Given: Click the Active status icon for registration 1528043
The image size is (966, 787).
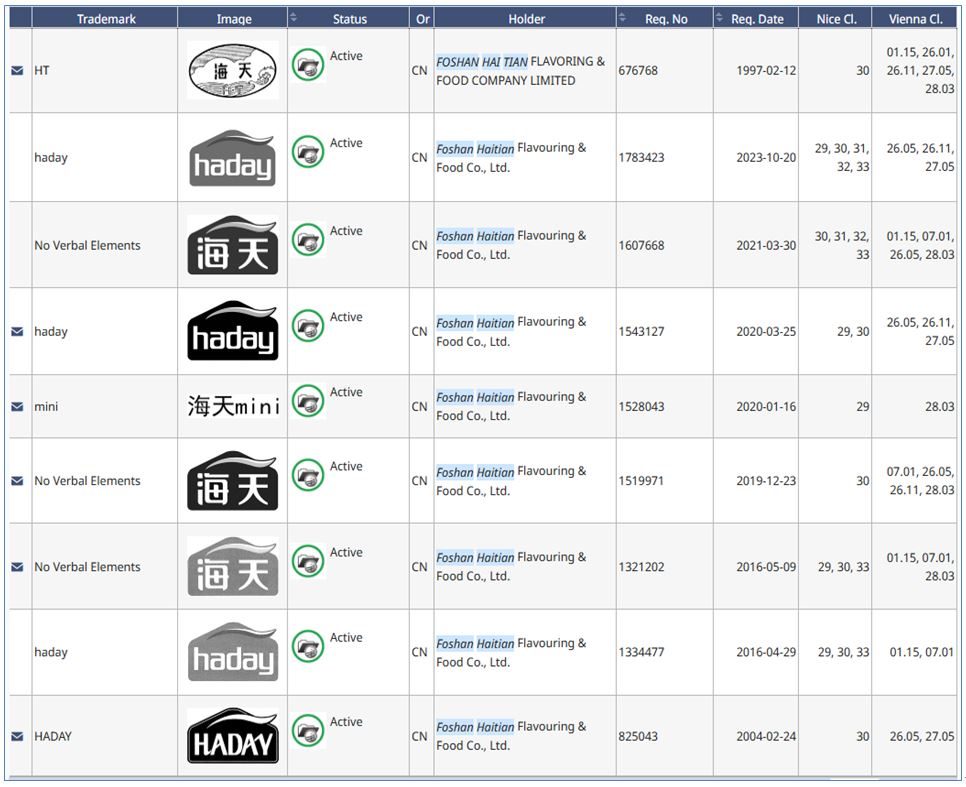Looking at the screenshot, I should 308,401.
